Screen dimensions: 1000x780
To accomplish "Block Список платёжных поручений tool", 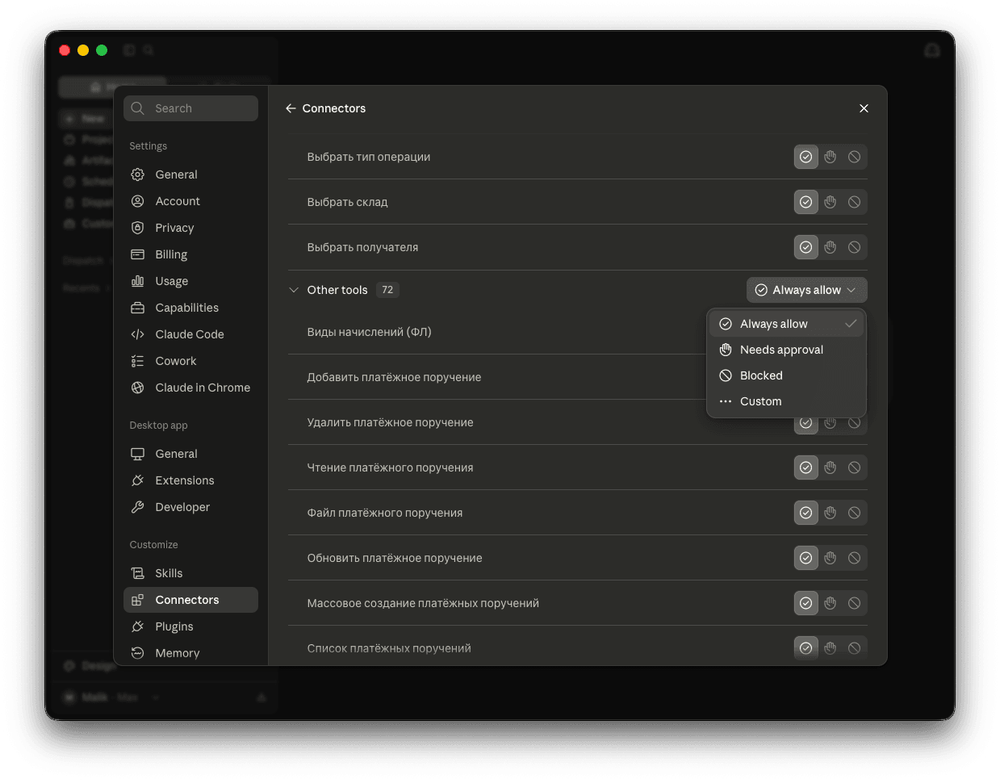I will pos(854,649).
